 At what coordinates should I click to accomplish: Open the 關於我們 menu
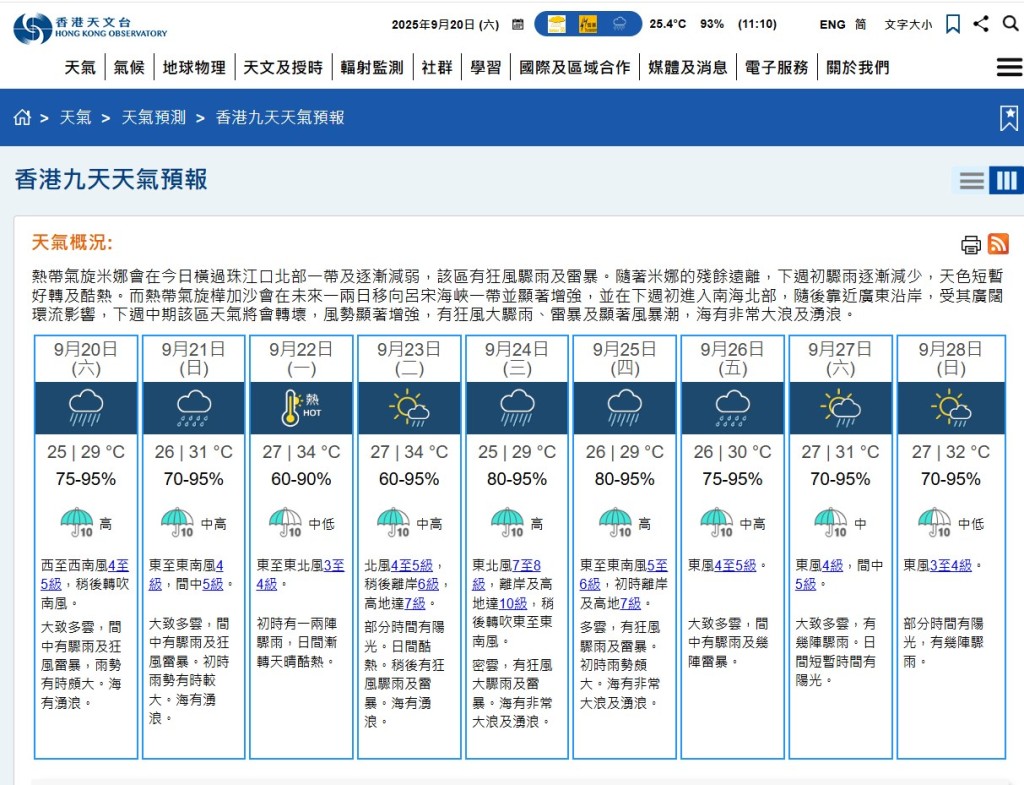[857, 67]
